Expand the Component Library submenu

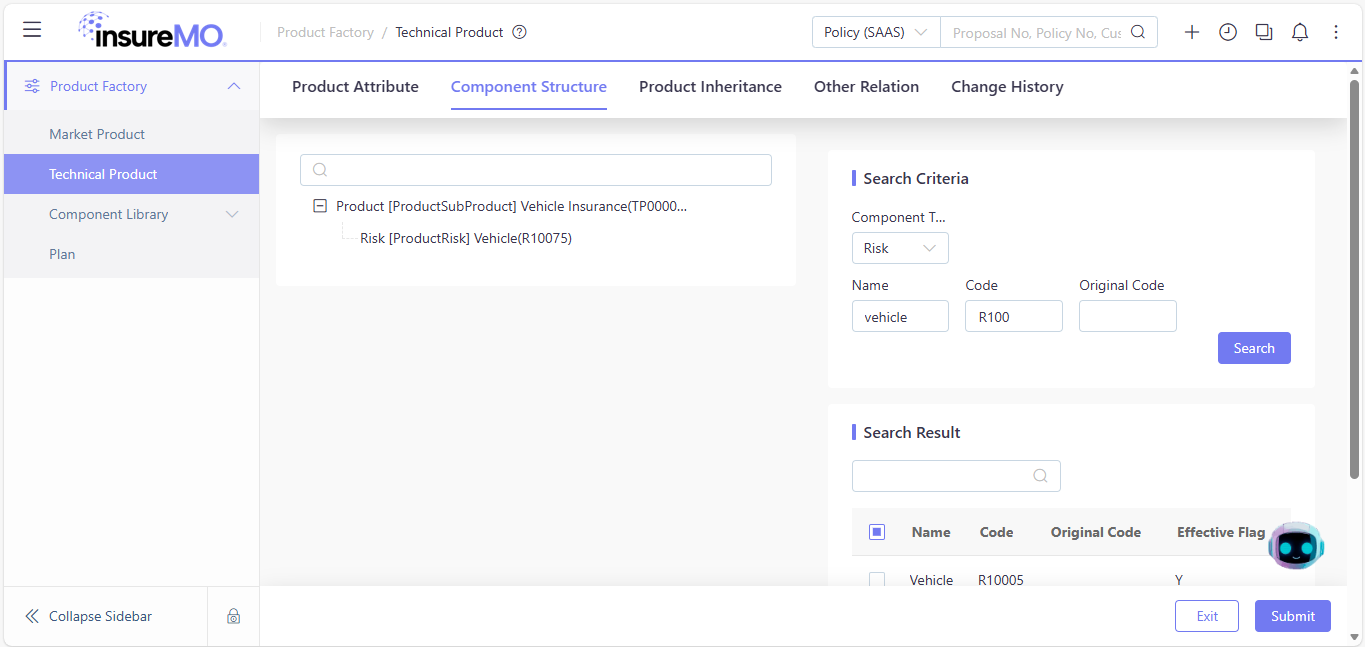pos(233,214)
